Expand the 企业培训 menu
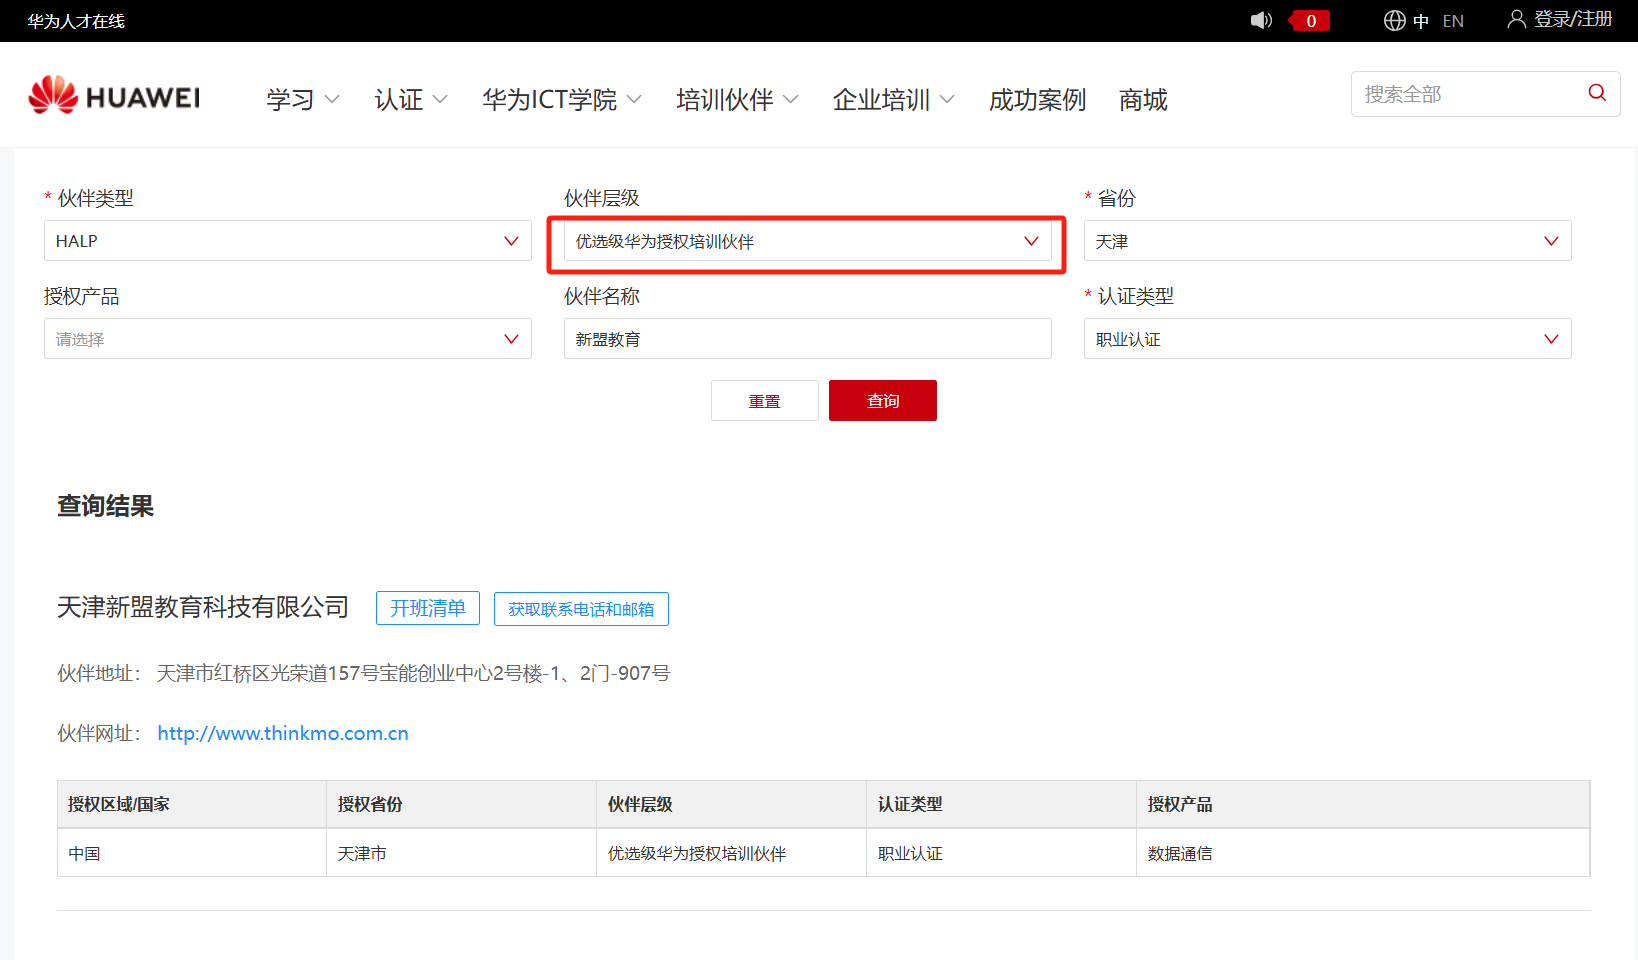 [894, 100]
